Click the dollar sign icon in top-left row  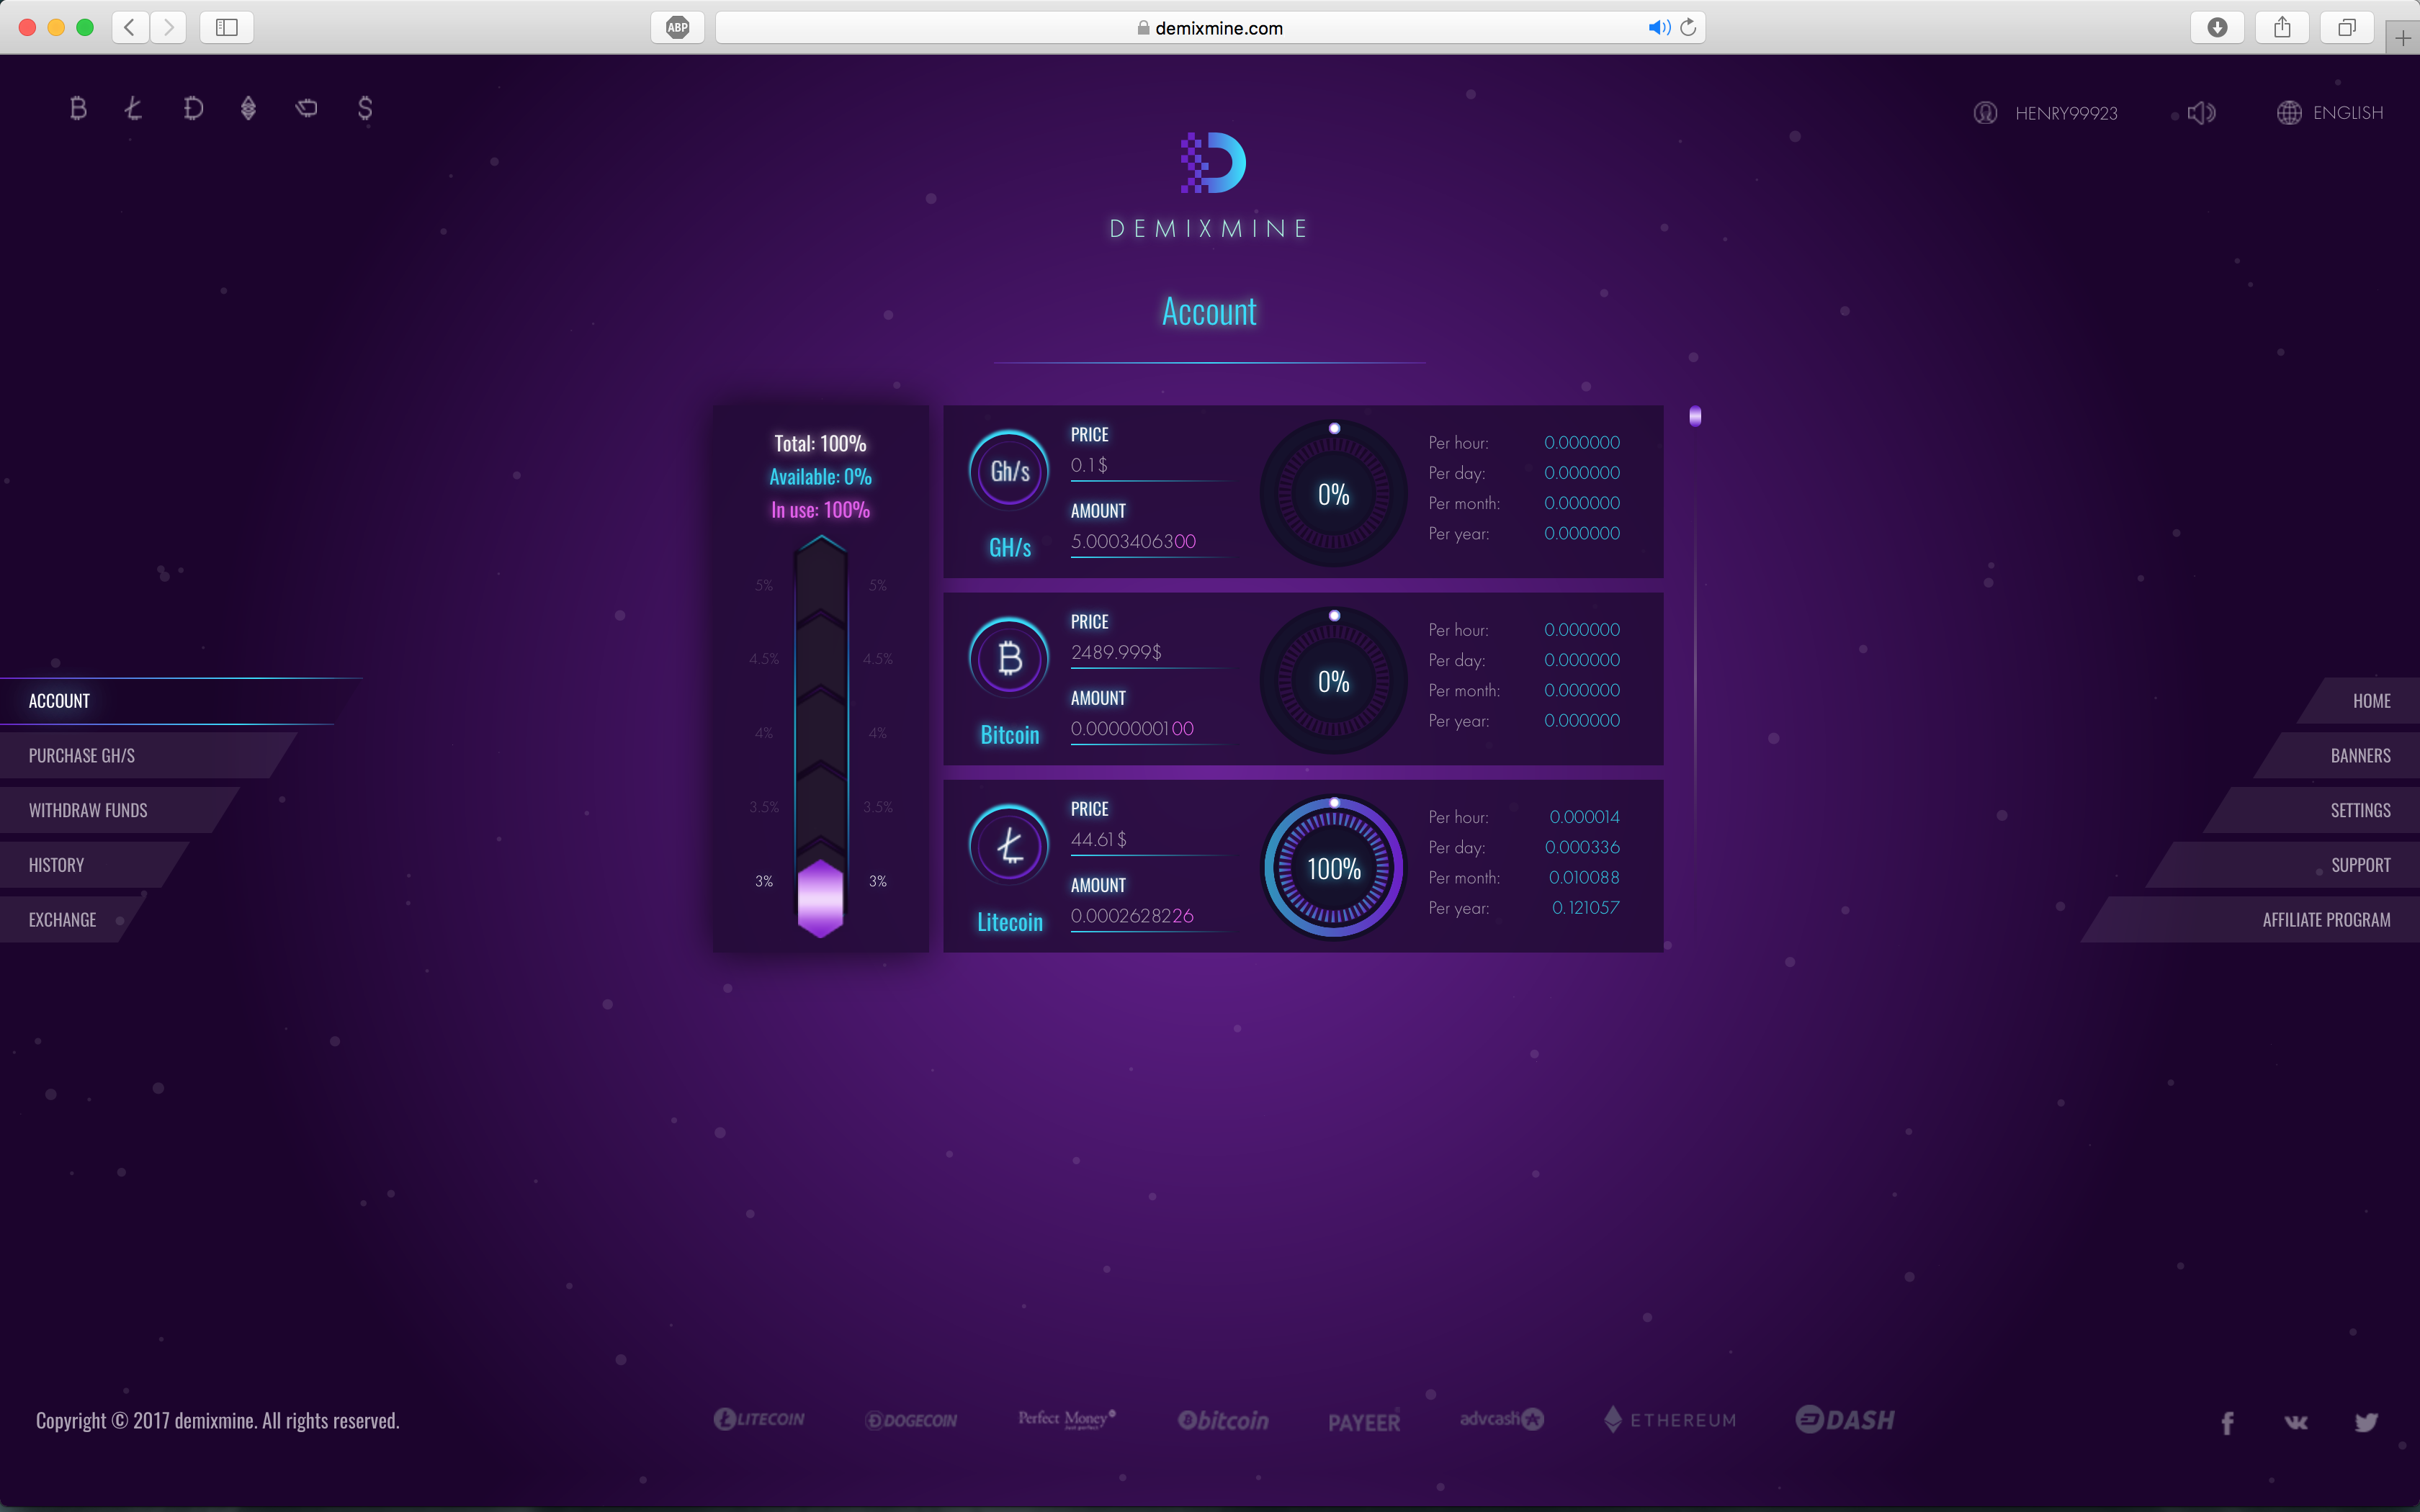click(365, 108)
